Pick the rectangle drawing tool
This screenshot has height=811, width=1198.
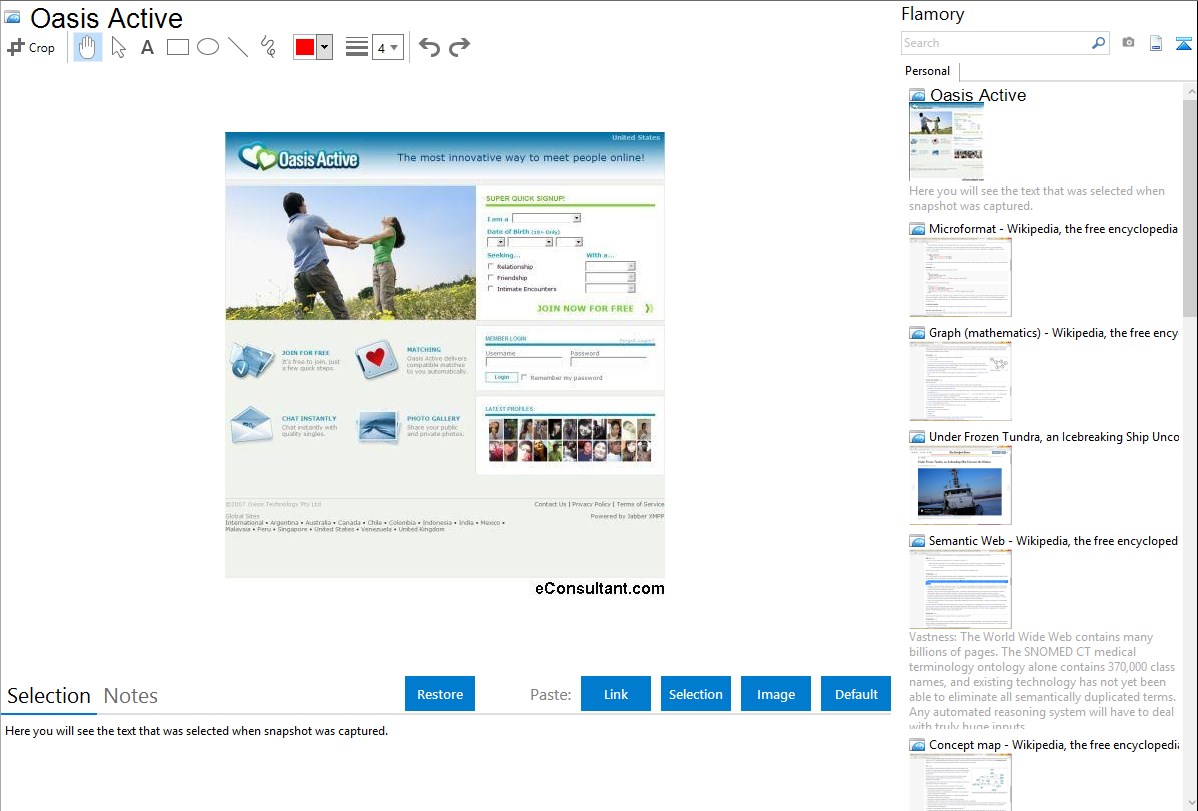click(x=177, y=47)
